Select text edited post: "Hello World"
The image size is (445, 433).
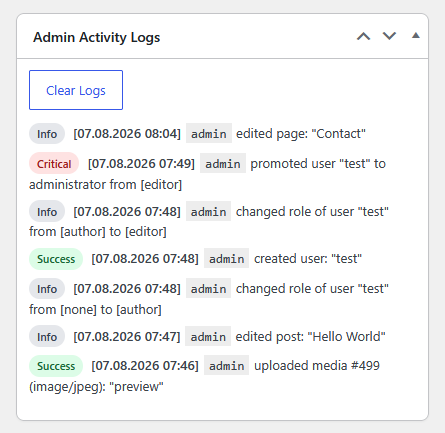(x=311, y=336)
